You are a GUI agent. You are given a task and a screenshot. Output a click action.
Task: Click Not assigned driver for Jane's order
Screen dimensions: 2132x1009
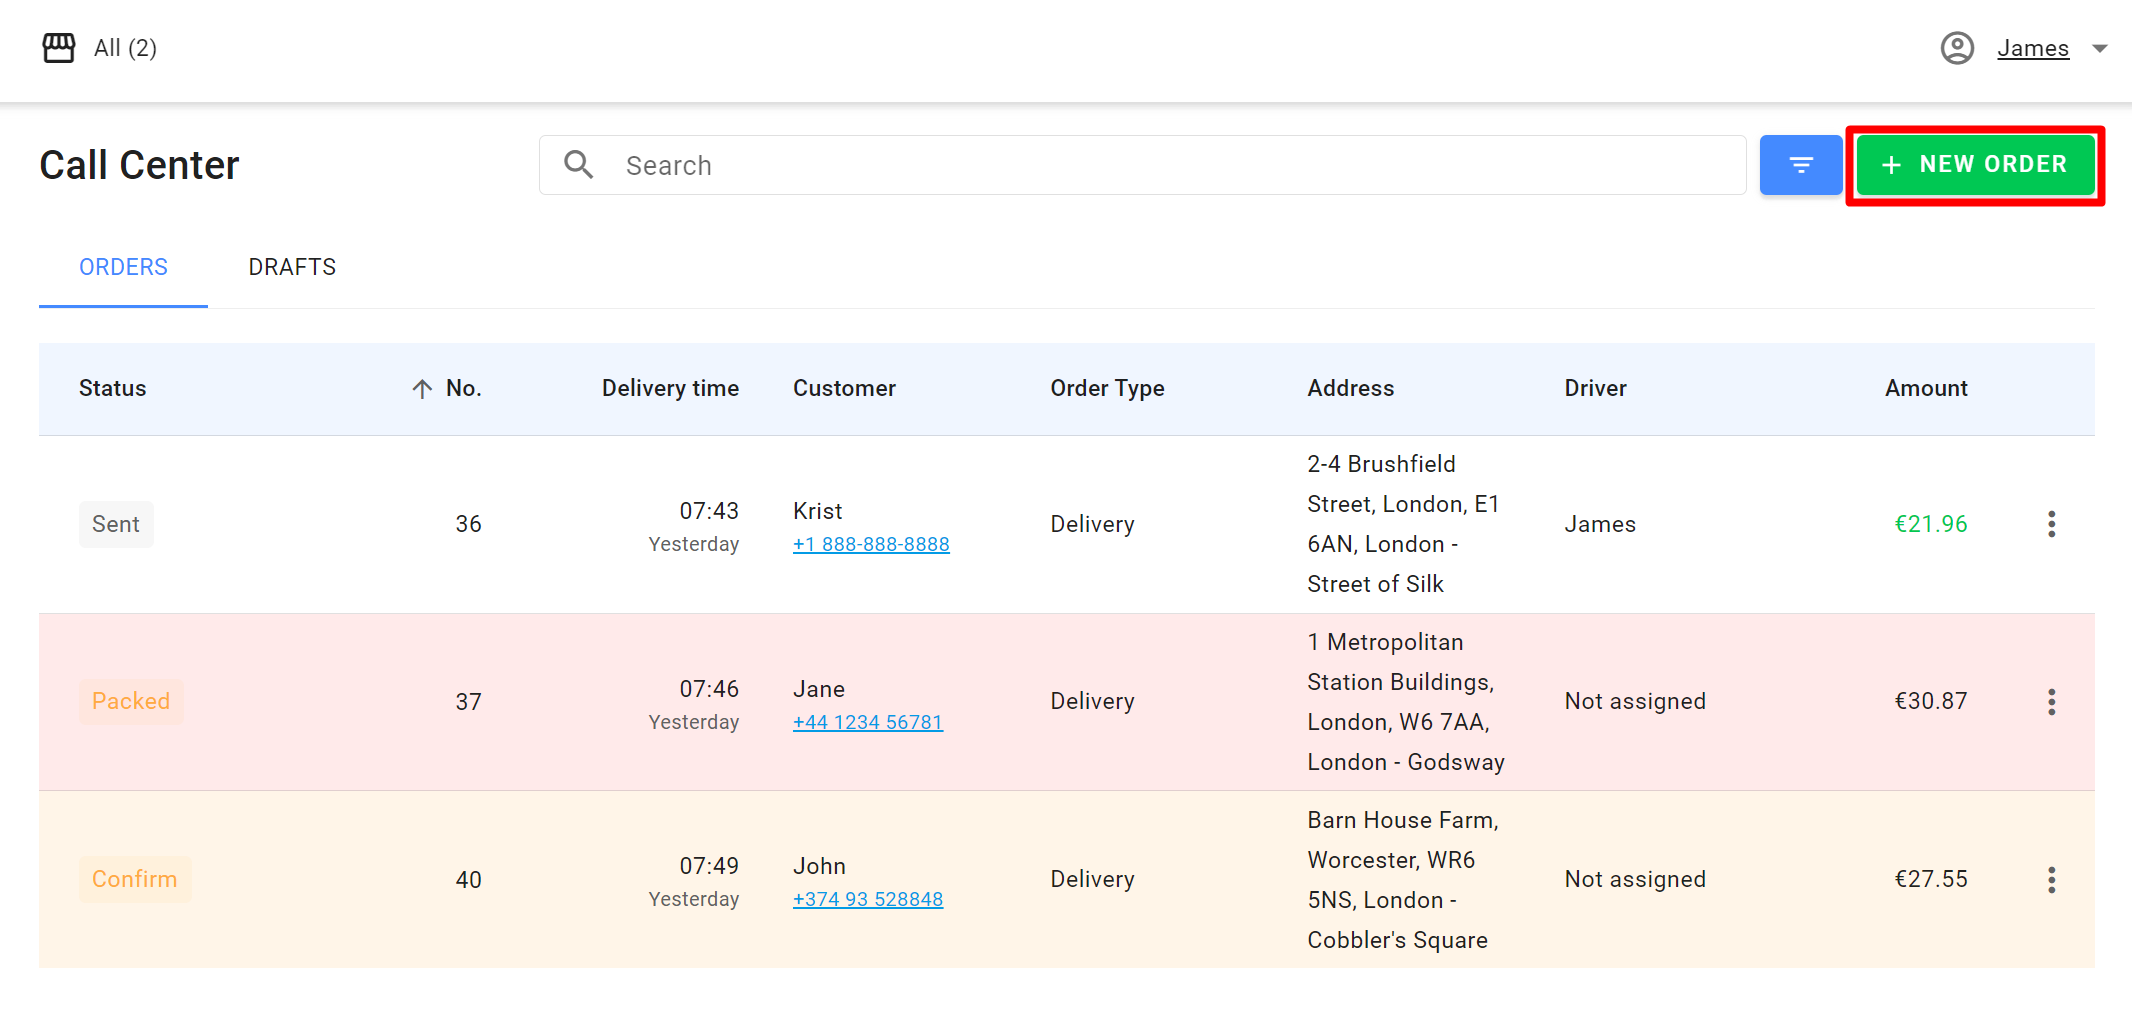1635,701
